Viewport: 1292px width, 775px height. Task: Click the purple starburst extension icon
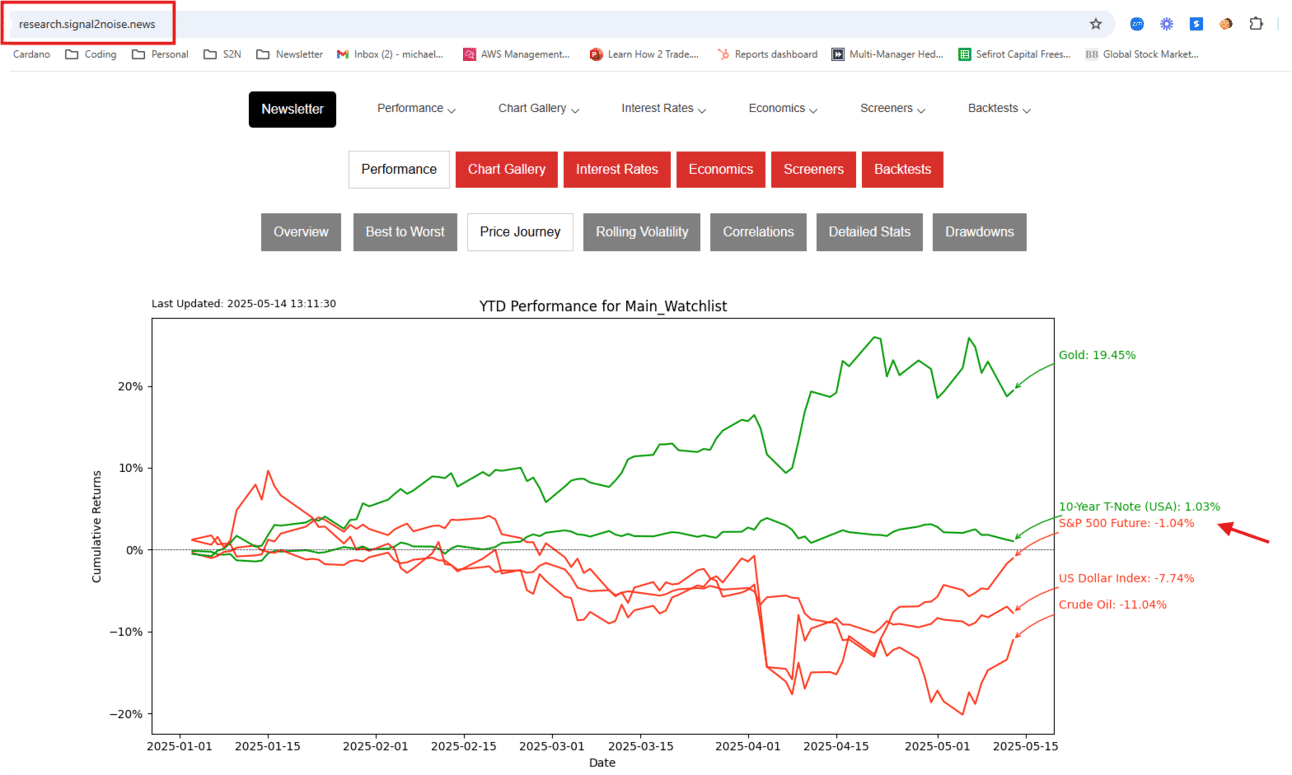click(x=1166, y=24)
